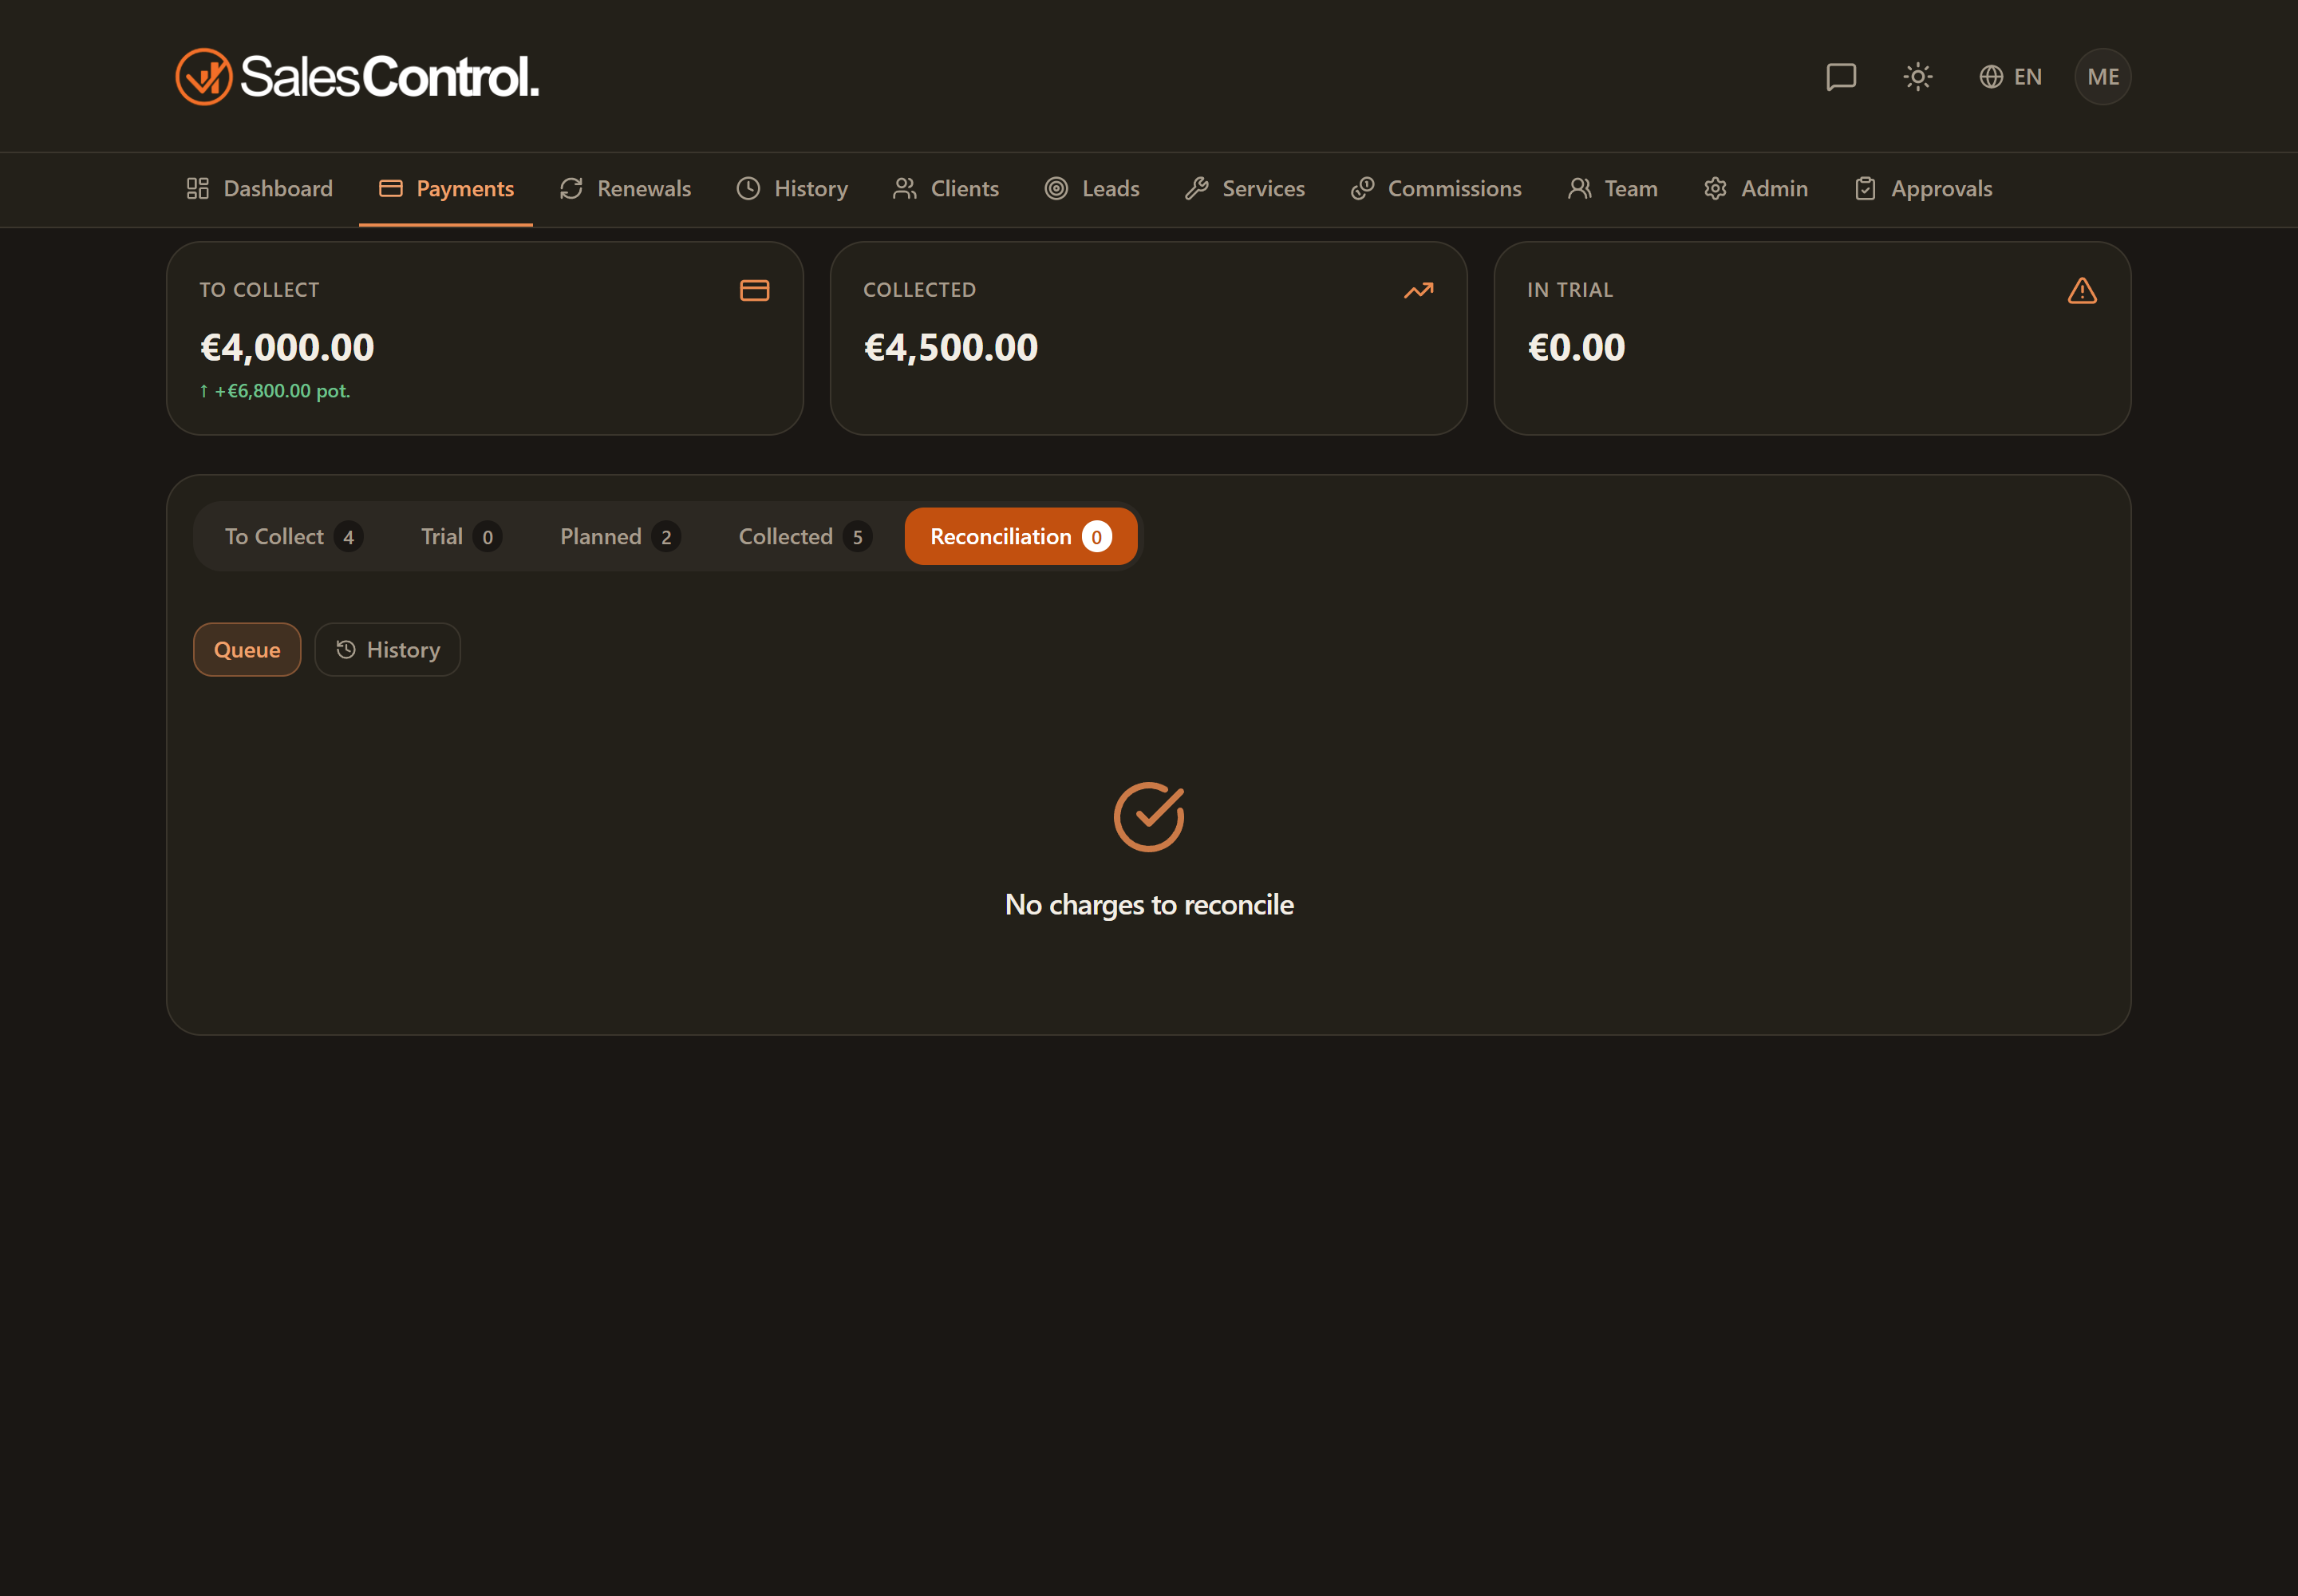The height and width of the screenshot is (1596, 2298).
Task: Open the ME user avatar menu
Action: 2102,77
